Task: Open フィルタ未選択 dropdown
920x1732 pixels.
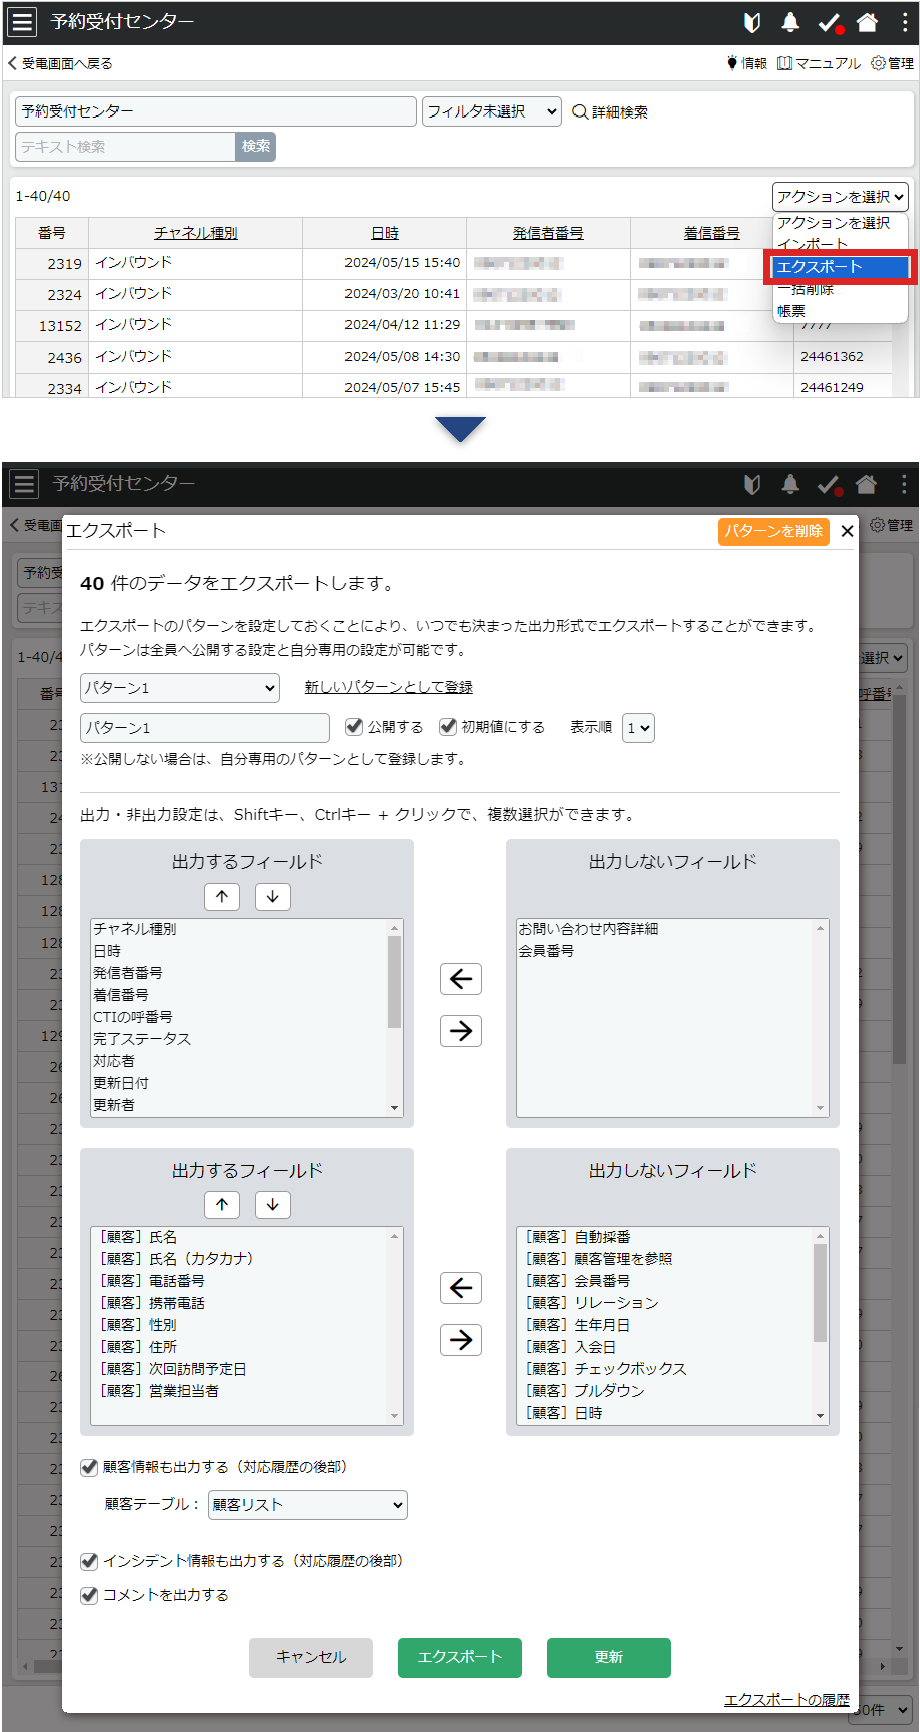Action: tap(492, 112)
